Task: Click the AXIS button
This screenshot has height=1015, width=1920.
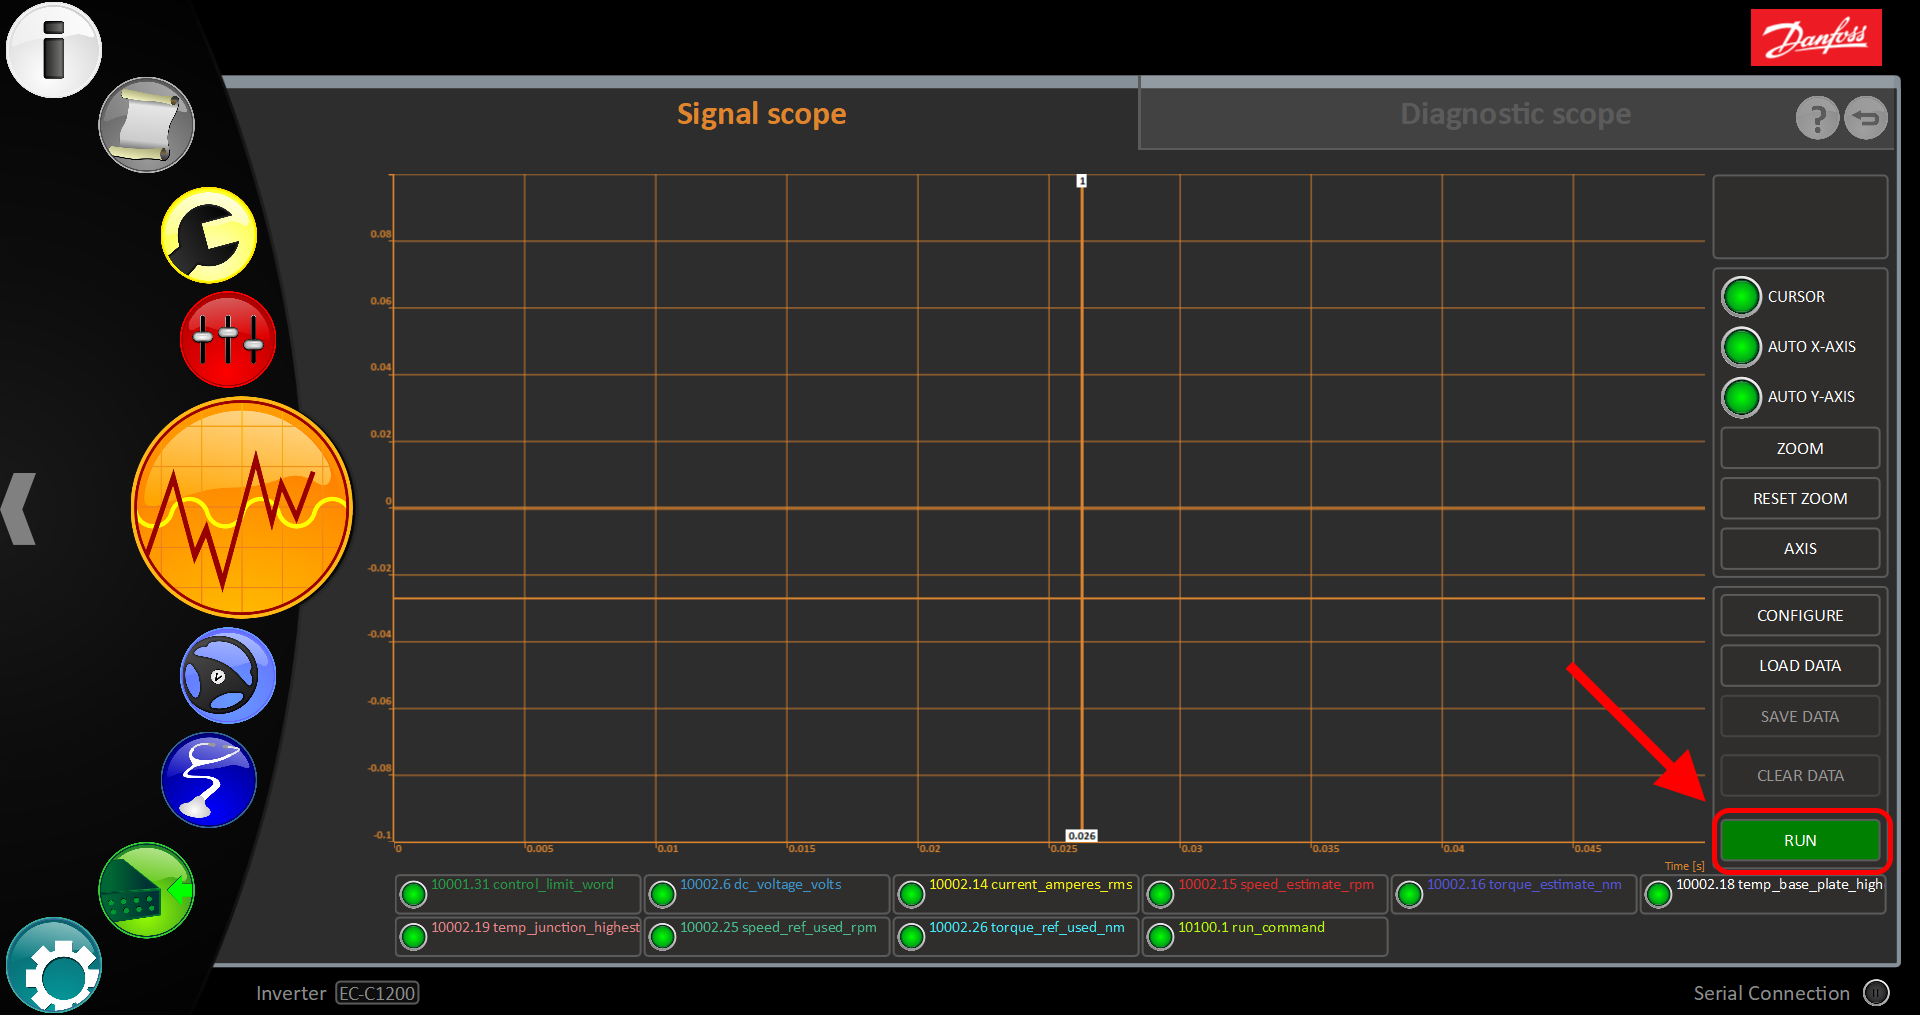Action: [1800, 549]
